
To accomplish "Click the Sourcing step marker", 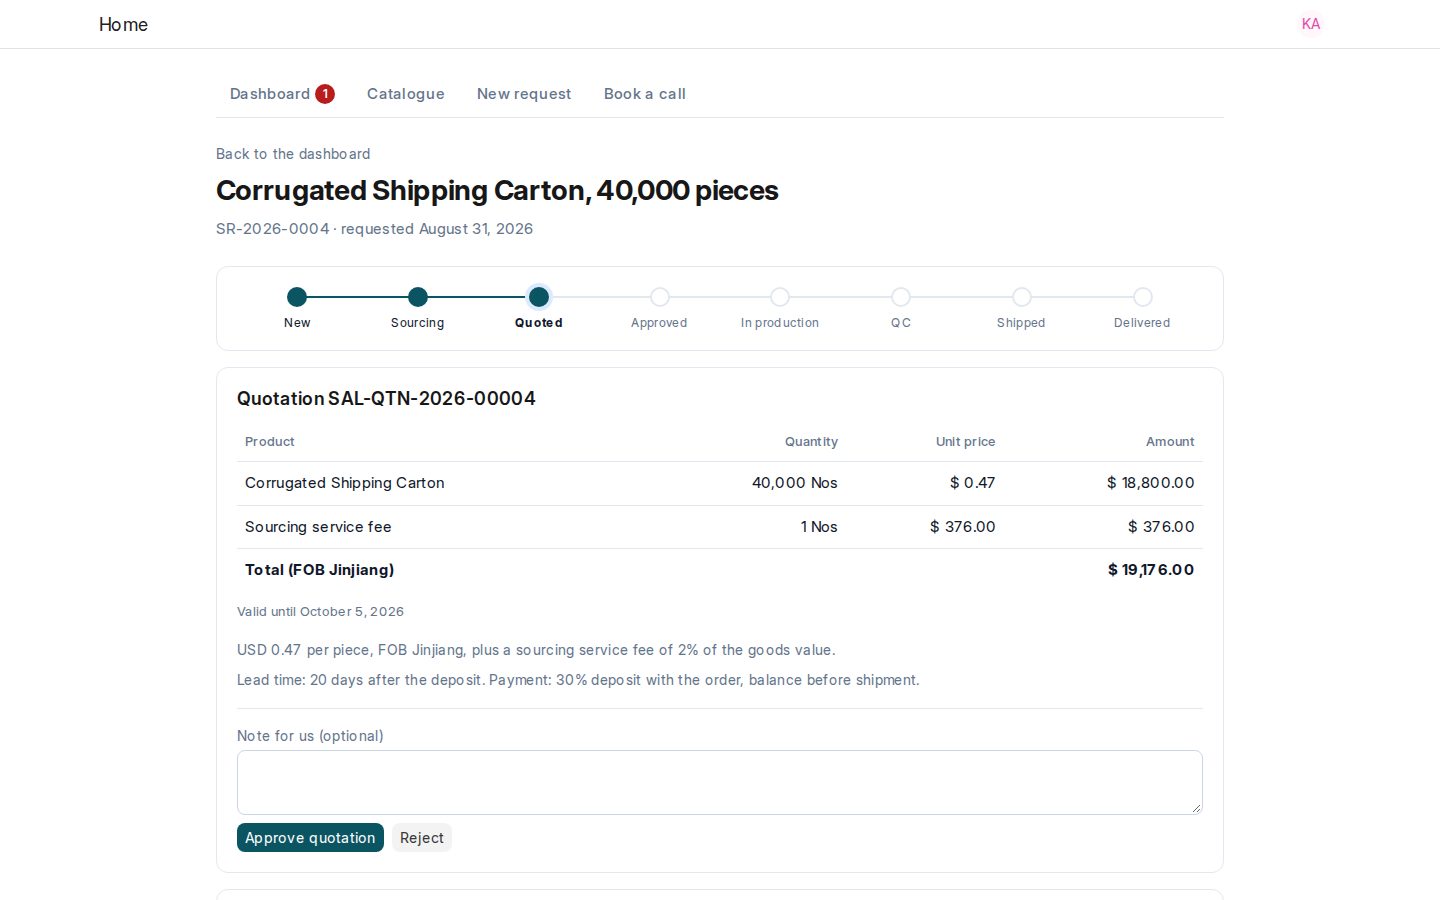I will pos(418,297).
